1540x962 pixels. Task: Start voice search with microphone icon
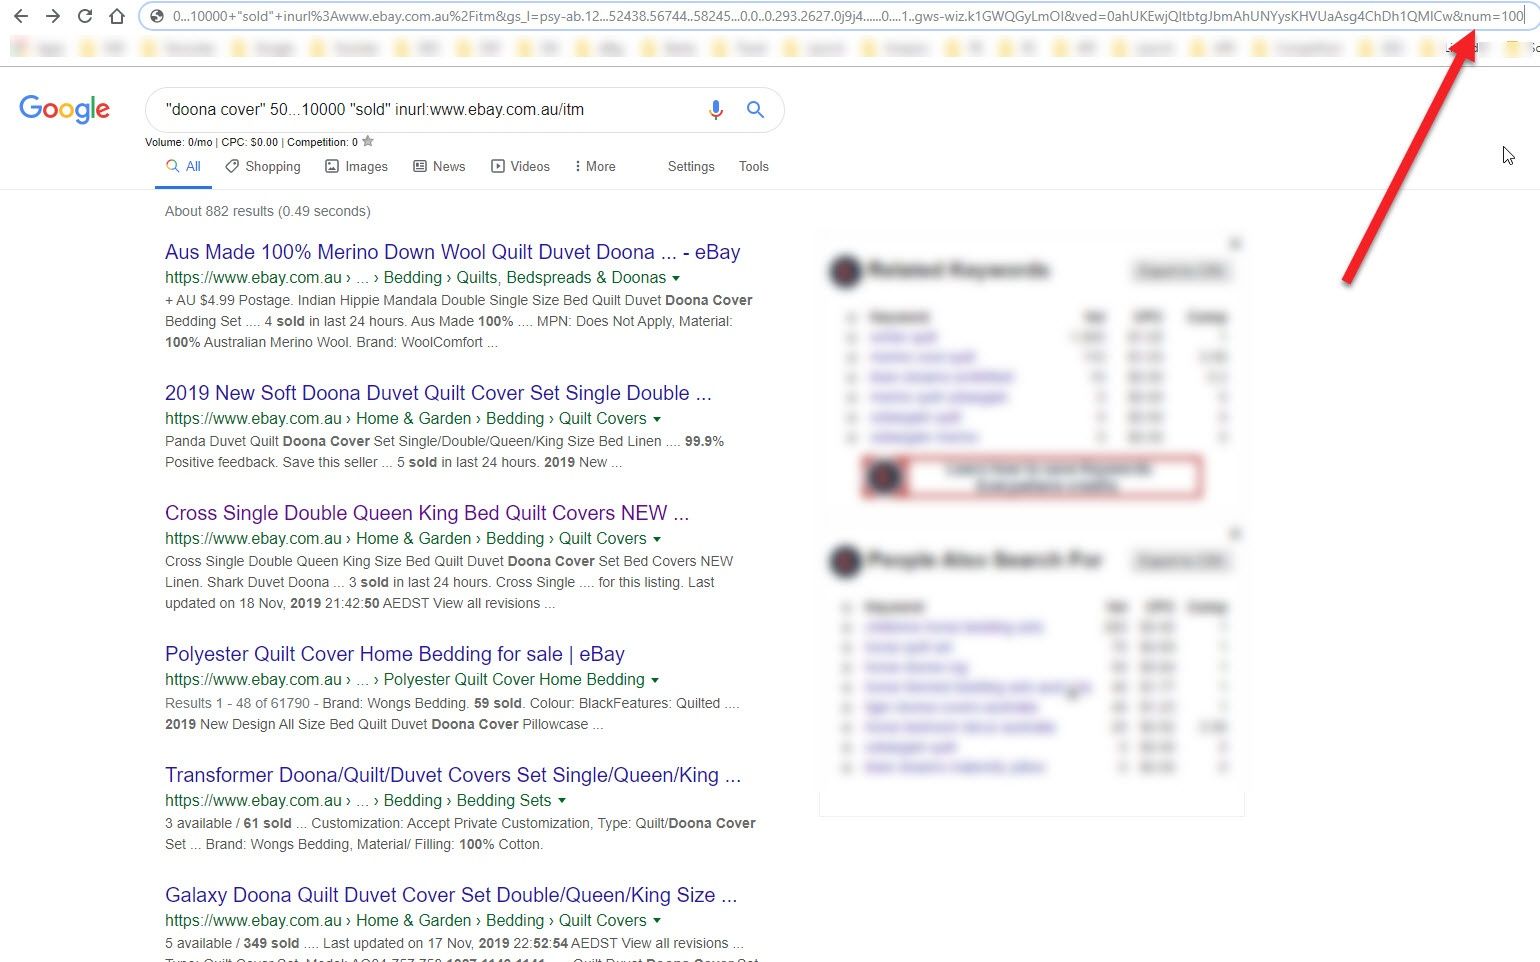click(716, 110)
